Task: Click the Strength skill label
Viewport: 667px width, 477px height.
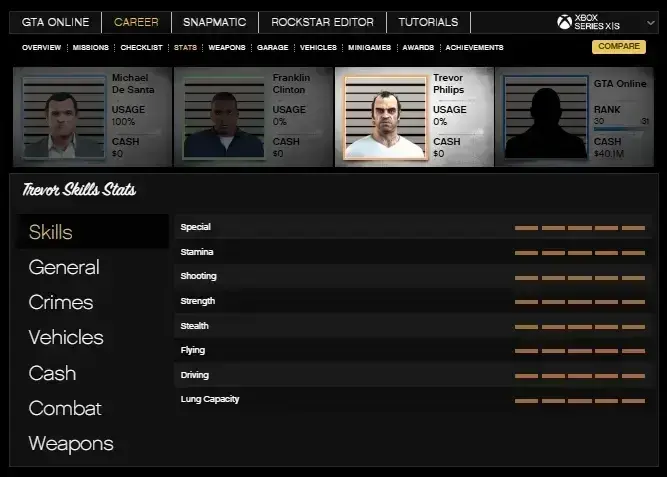Action: tap(198, 301)
